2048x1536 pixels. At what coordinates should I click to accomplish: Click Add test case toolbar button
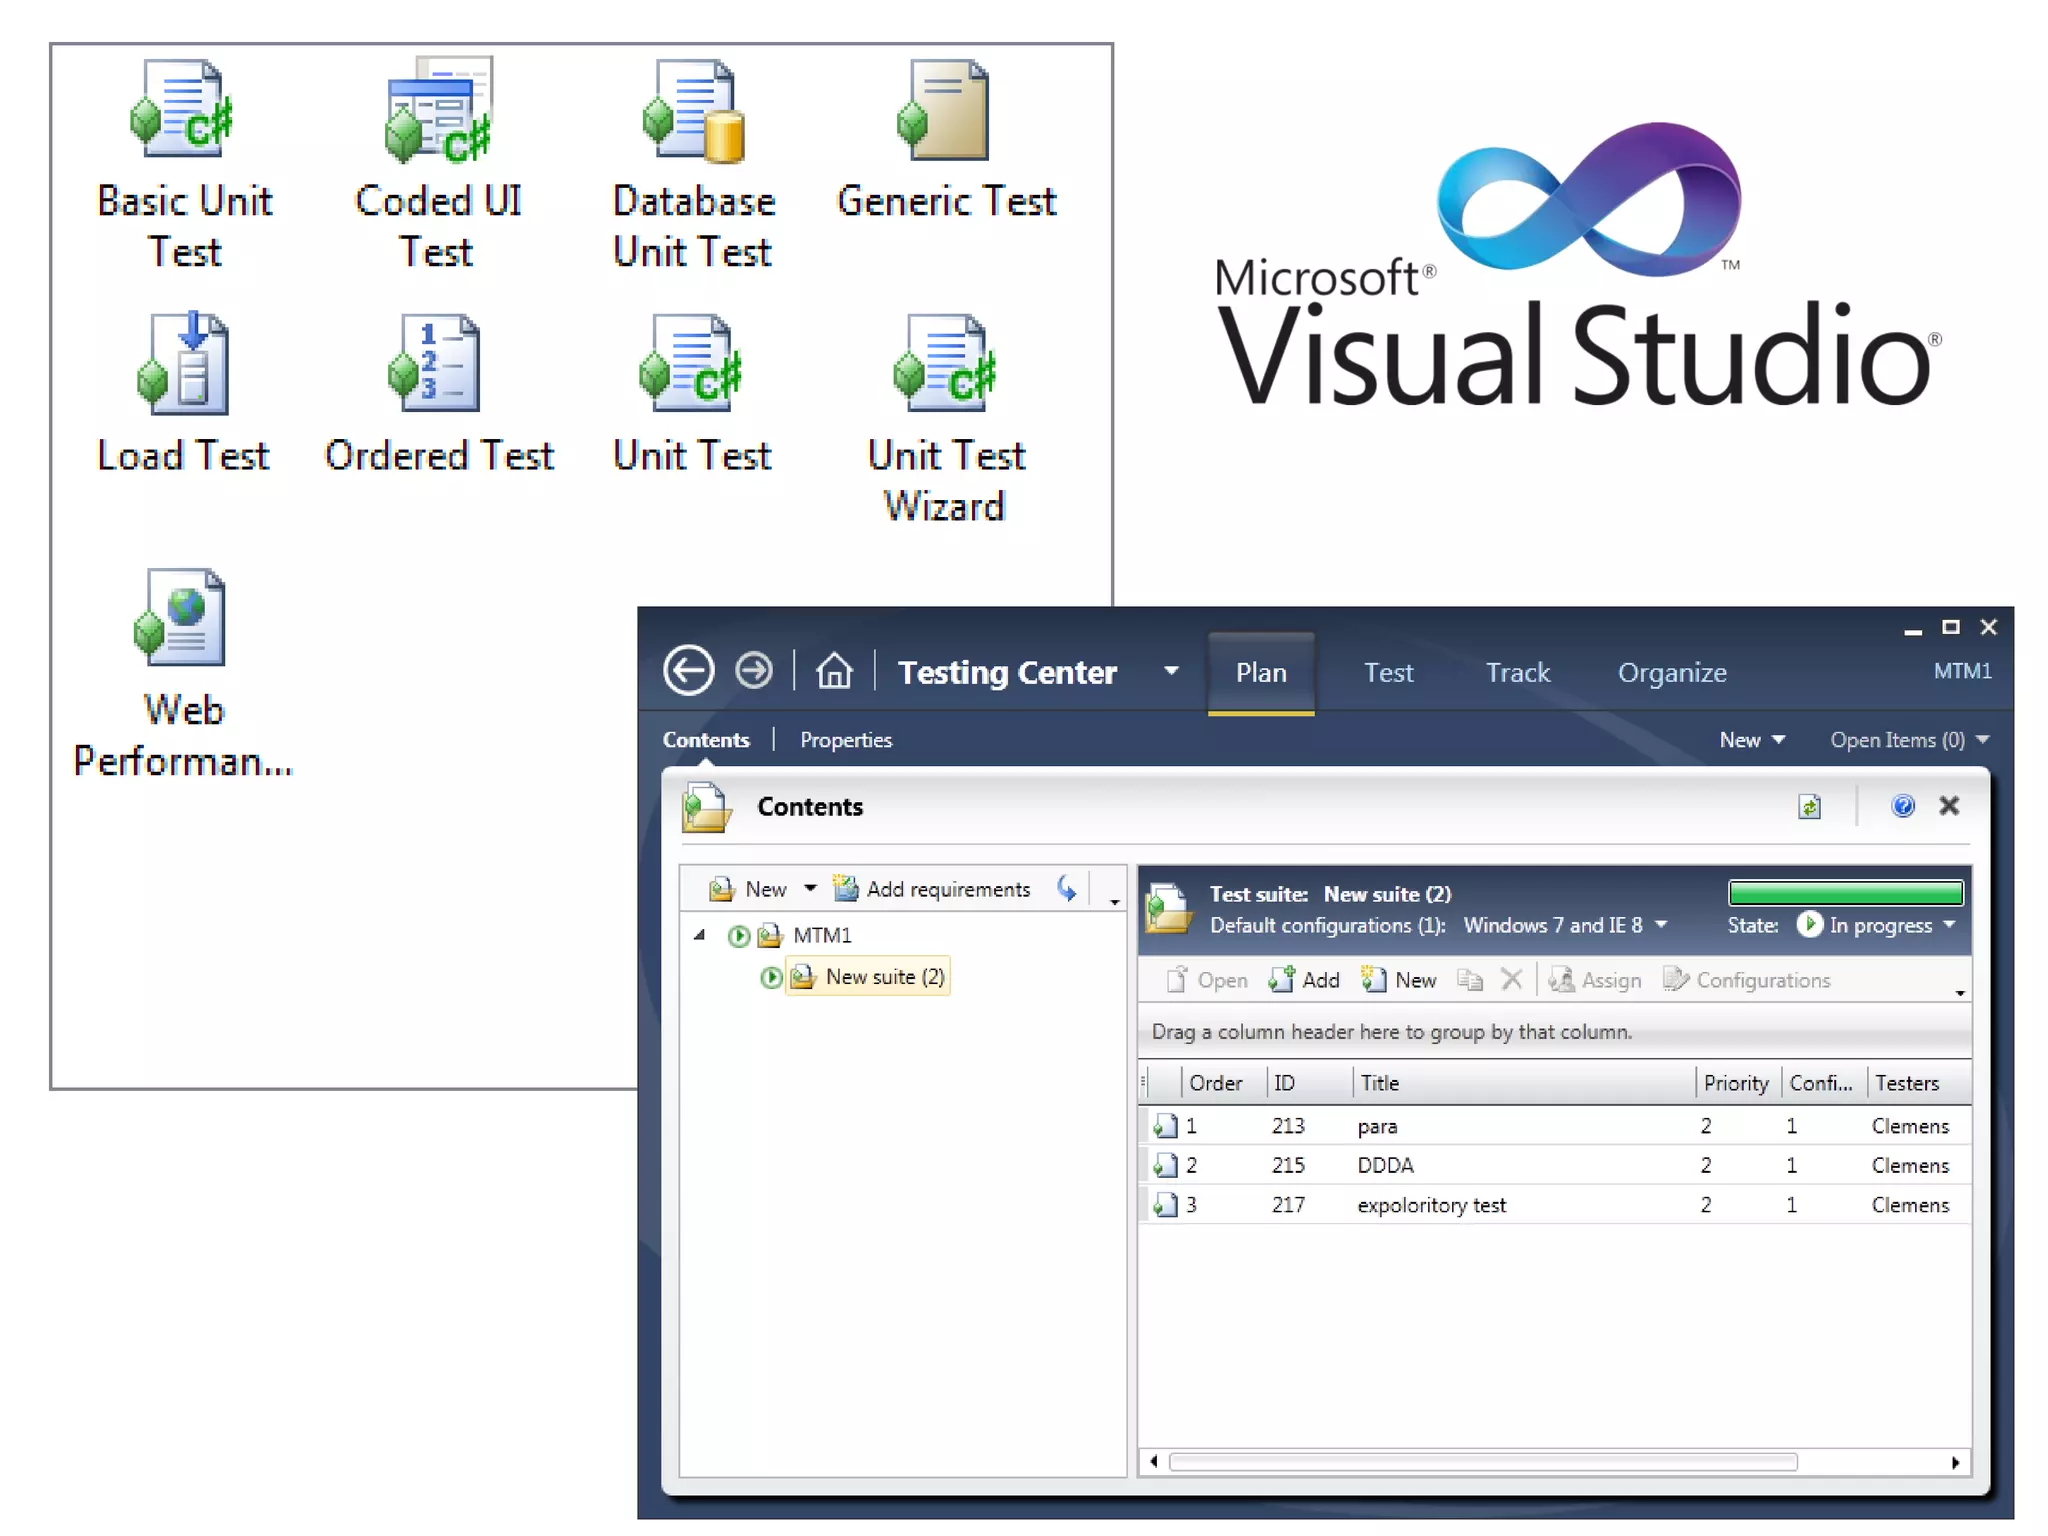coord(1304,980)
